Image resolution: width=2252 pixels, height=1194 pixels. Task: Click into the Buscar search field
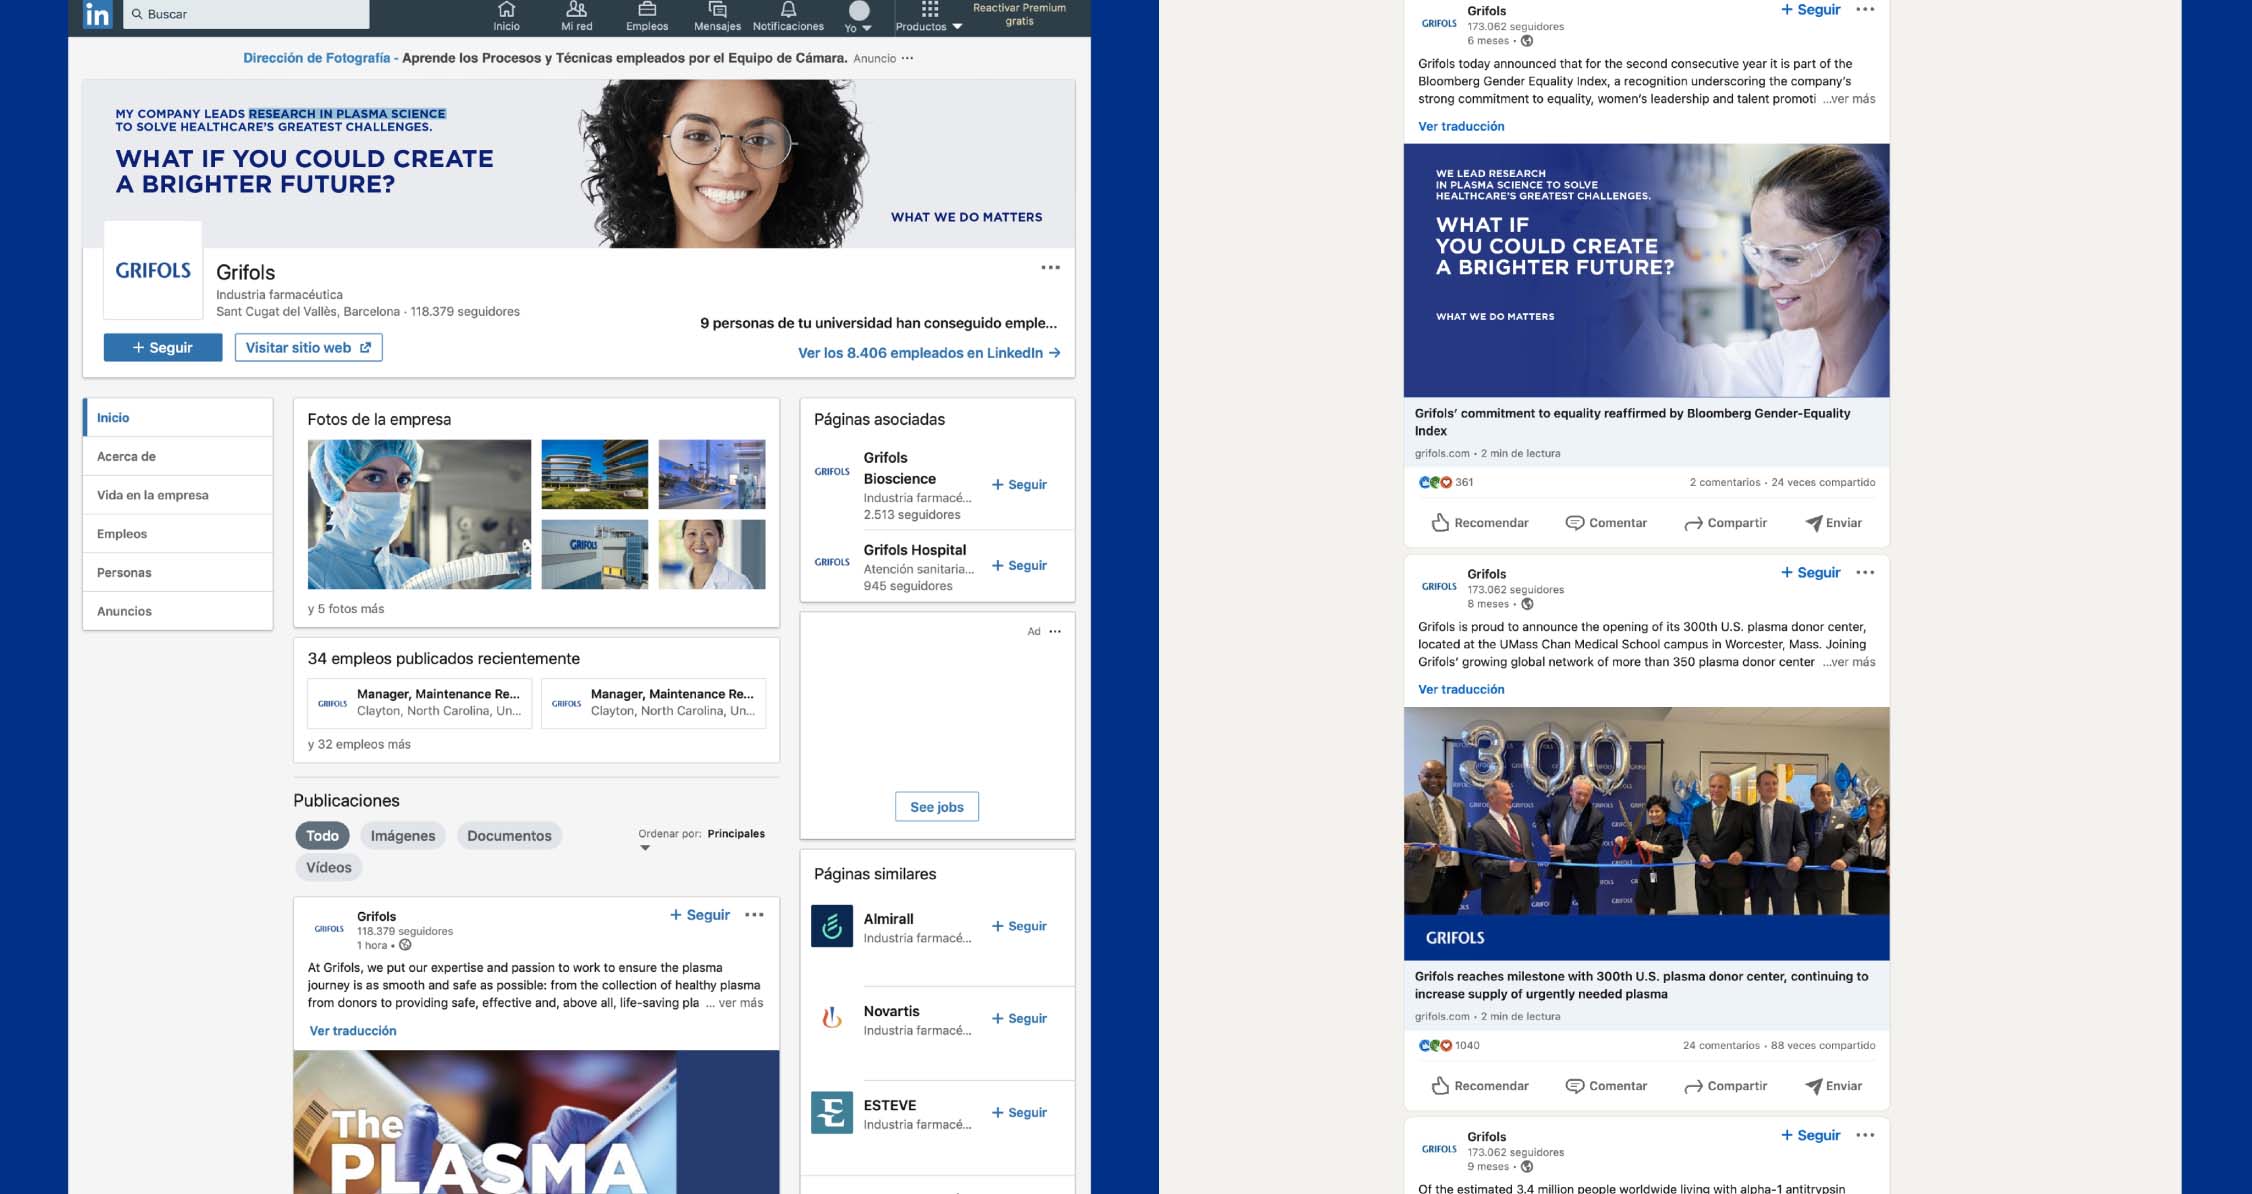[246, 14]
